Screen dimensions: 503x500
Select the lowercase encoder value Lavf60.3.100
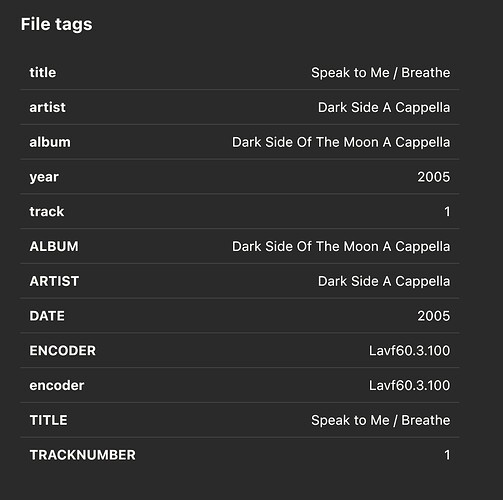[409, 386]
